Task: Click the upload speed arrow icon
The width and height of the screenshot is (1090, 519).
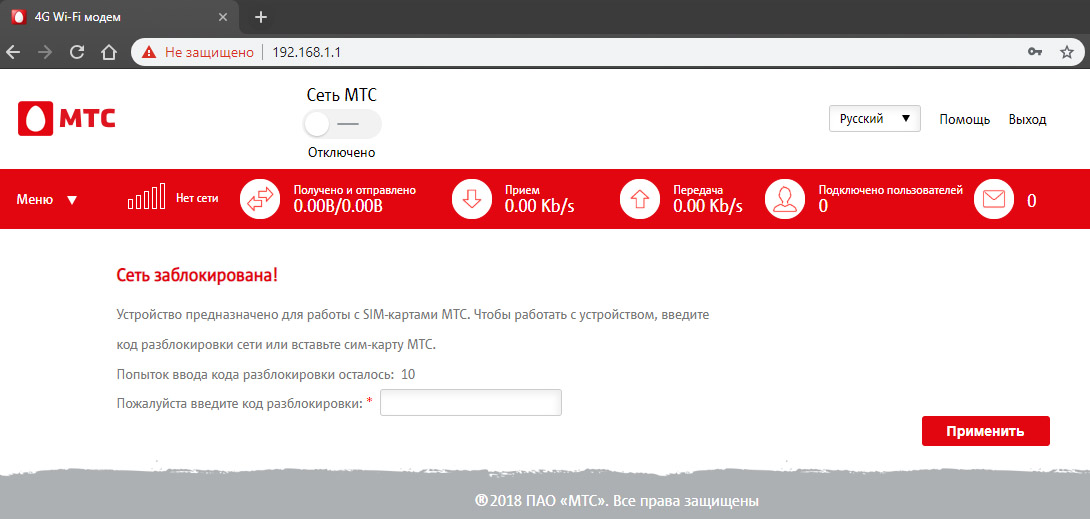Action: click(640, 199)
